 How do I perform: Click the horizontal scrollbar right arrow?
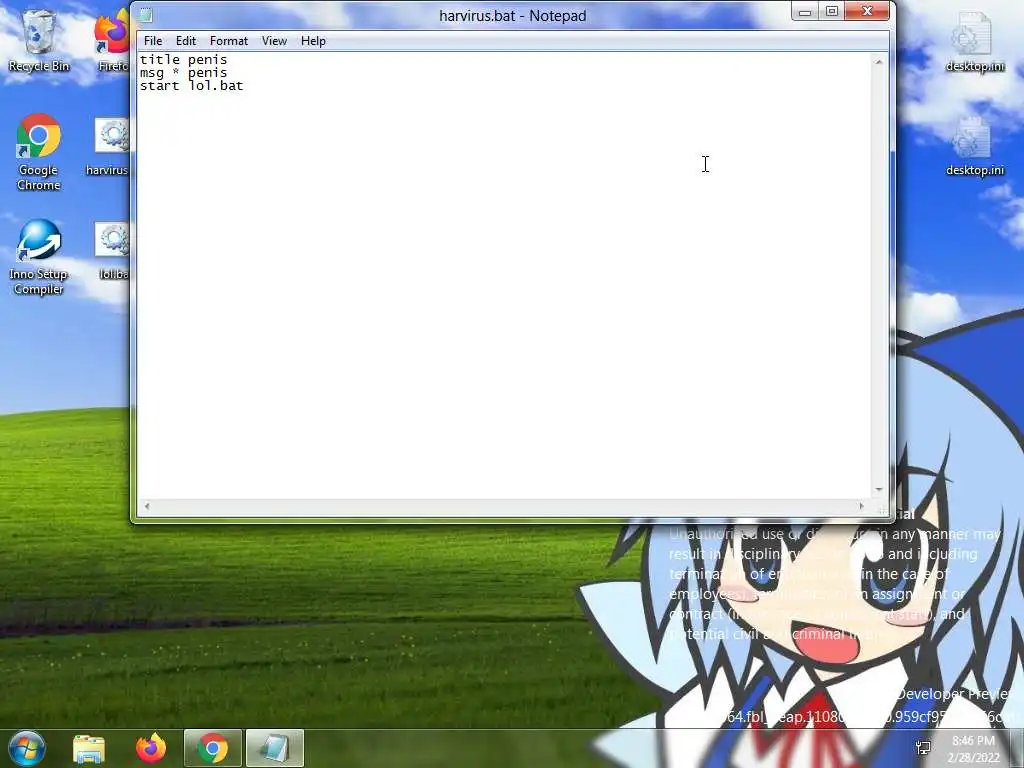pyautogui.click(x=861, y=506)
